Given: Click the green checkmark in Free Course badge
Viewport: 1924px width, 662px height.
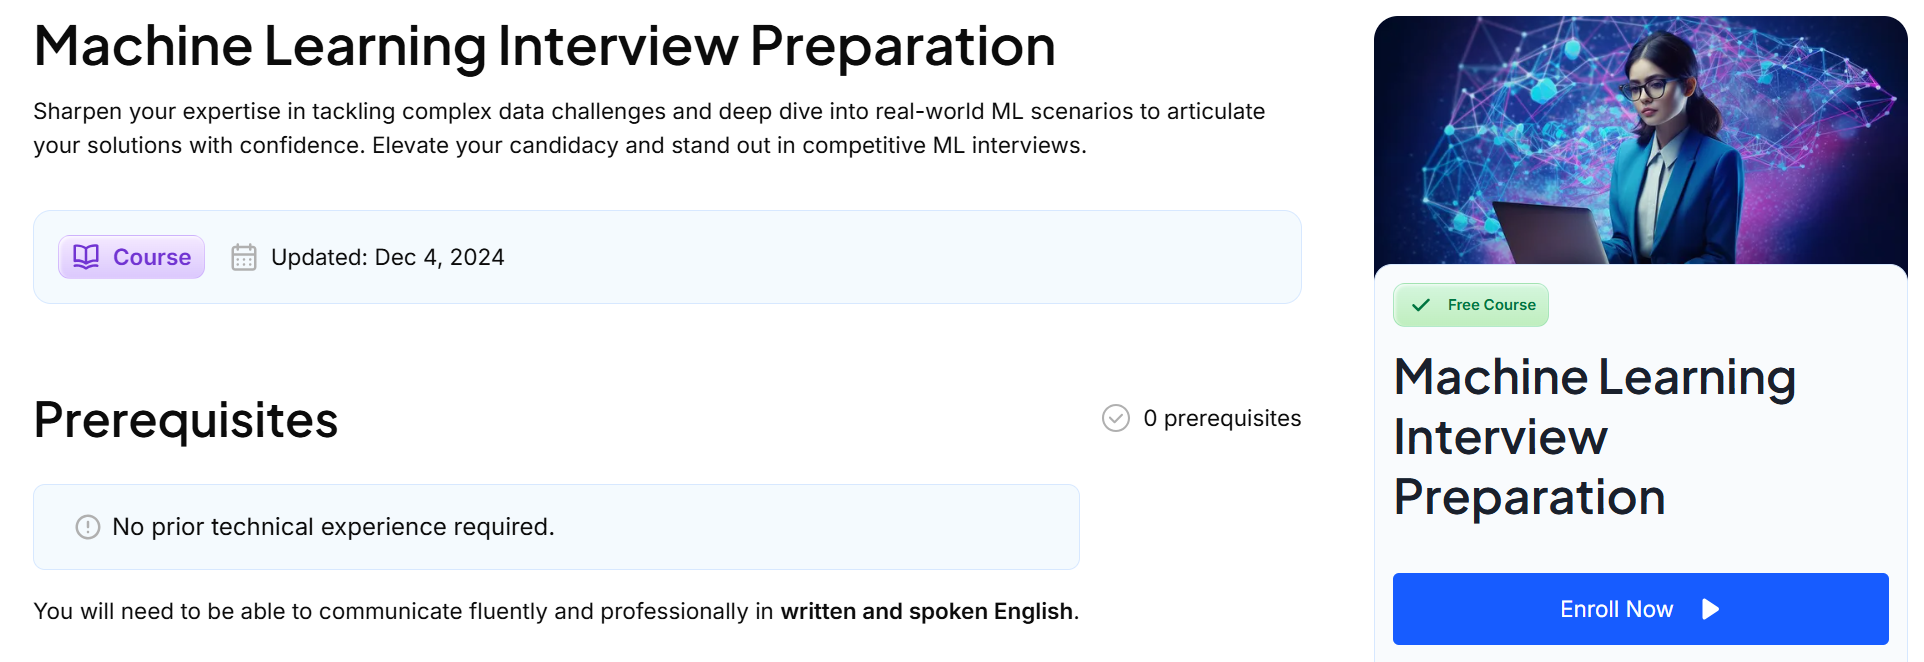Looking at the screenshot, I should (x=1420, y=305).
